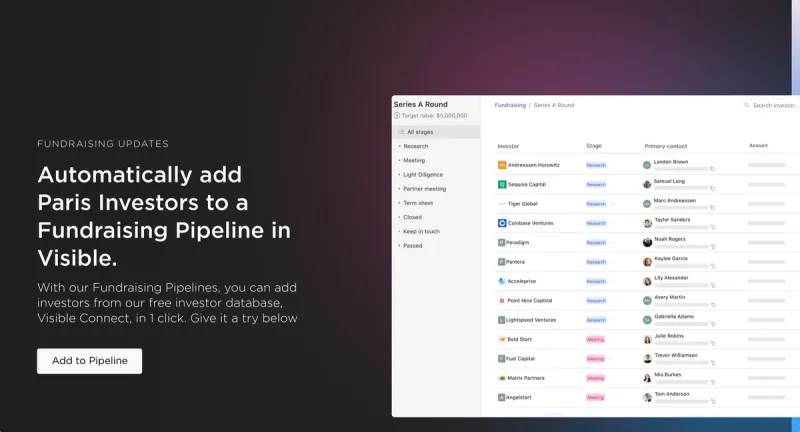The height and width of the screenshot is (432, 800).
Task: Click the name Avery Martin
Action: (670, 297)
